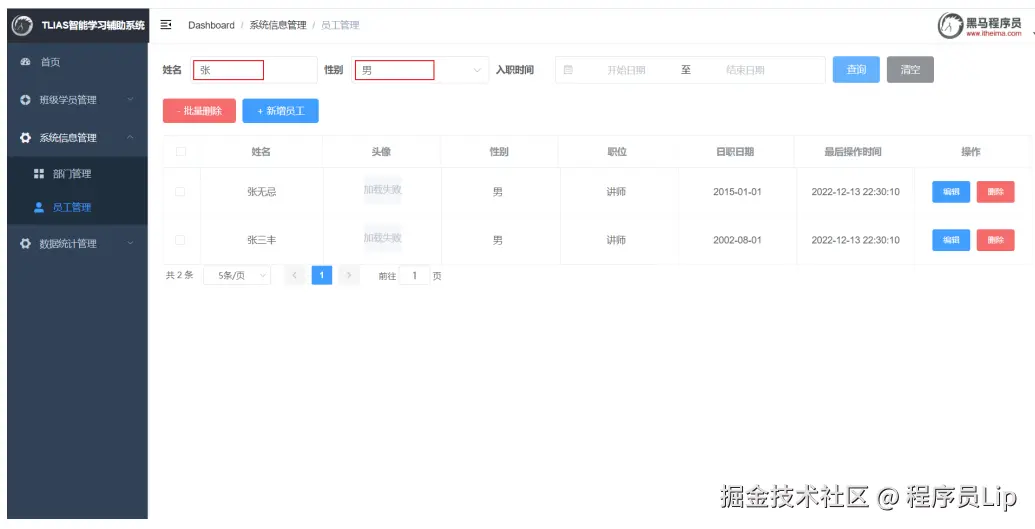
Task: Click the 前往 page number input
Action: tap(415, 275)
